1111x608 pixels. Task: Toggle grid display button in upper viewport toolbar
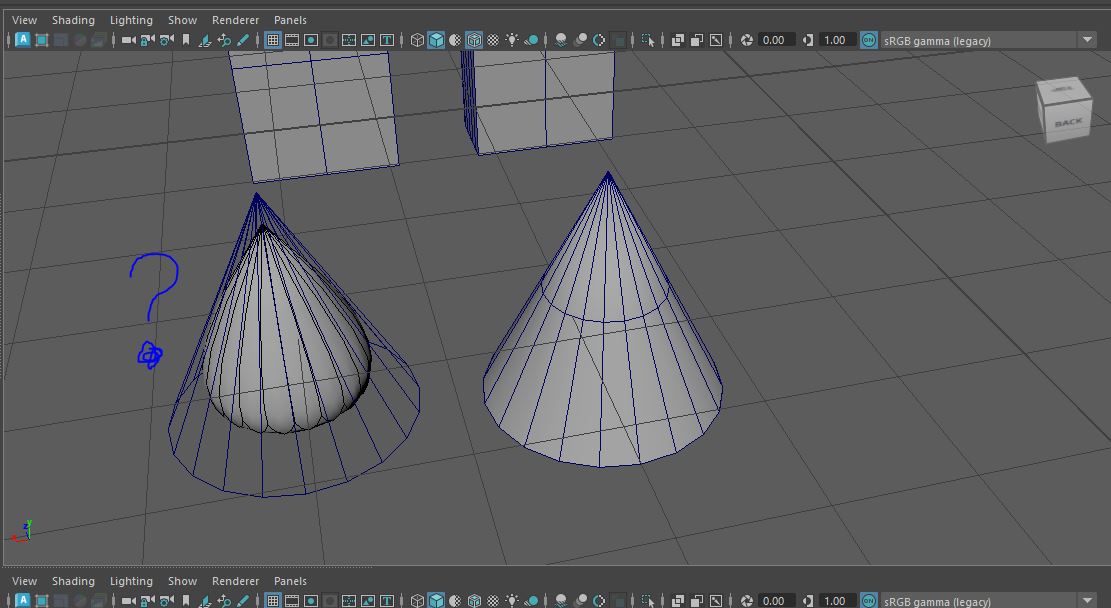pos(272,40)
